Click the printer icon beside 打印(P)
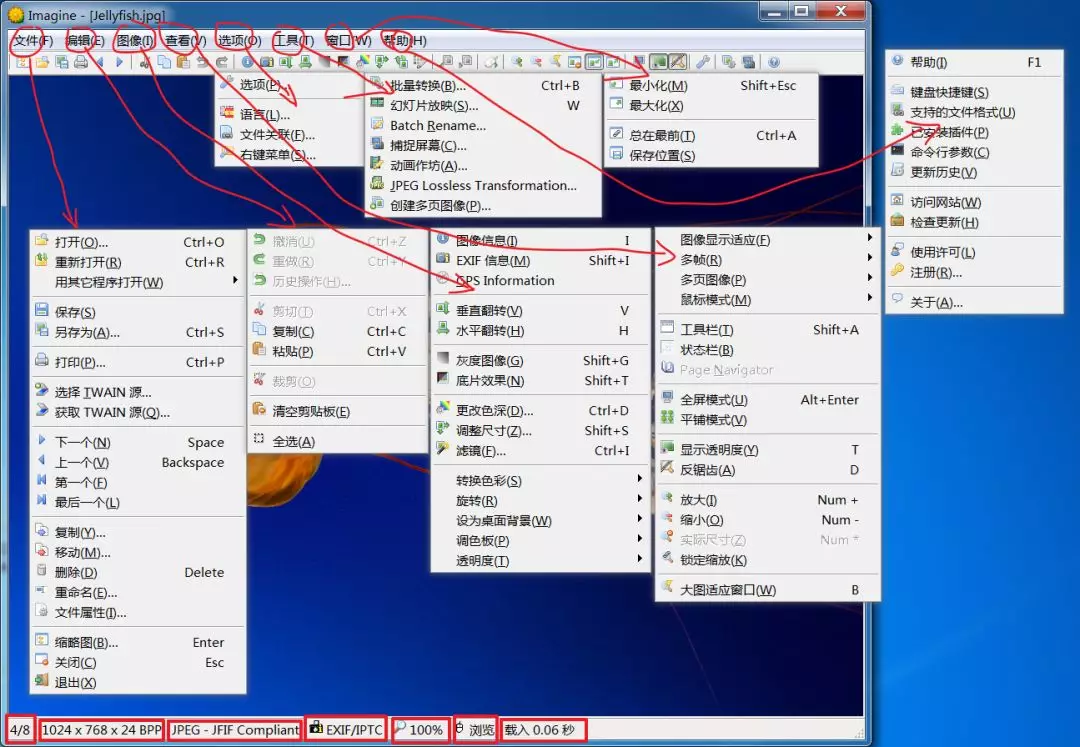Viewport: 1080px width, 747px height. [x=42, y=360]
